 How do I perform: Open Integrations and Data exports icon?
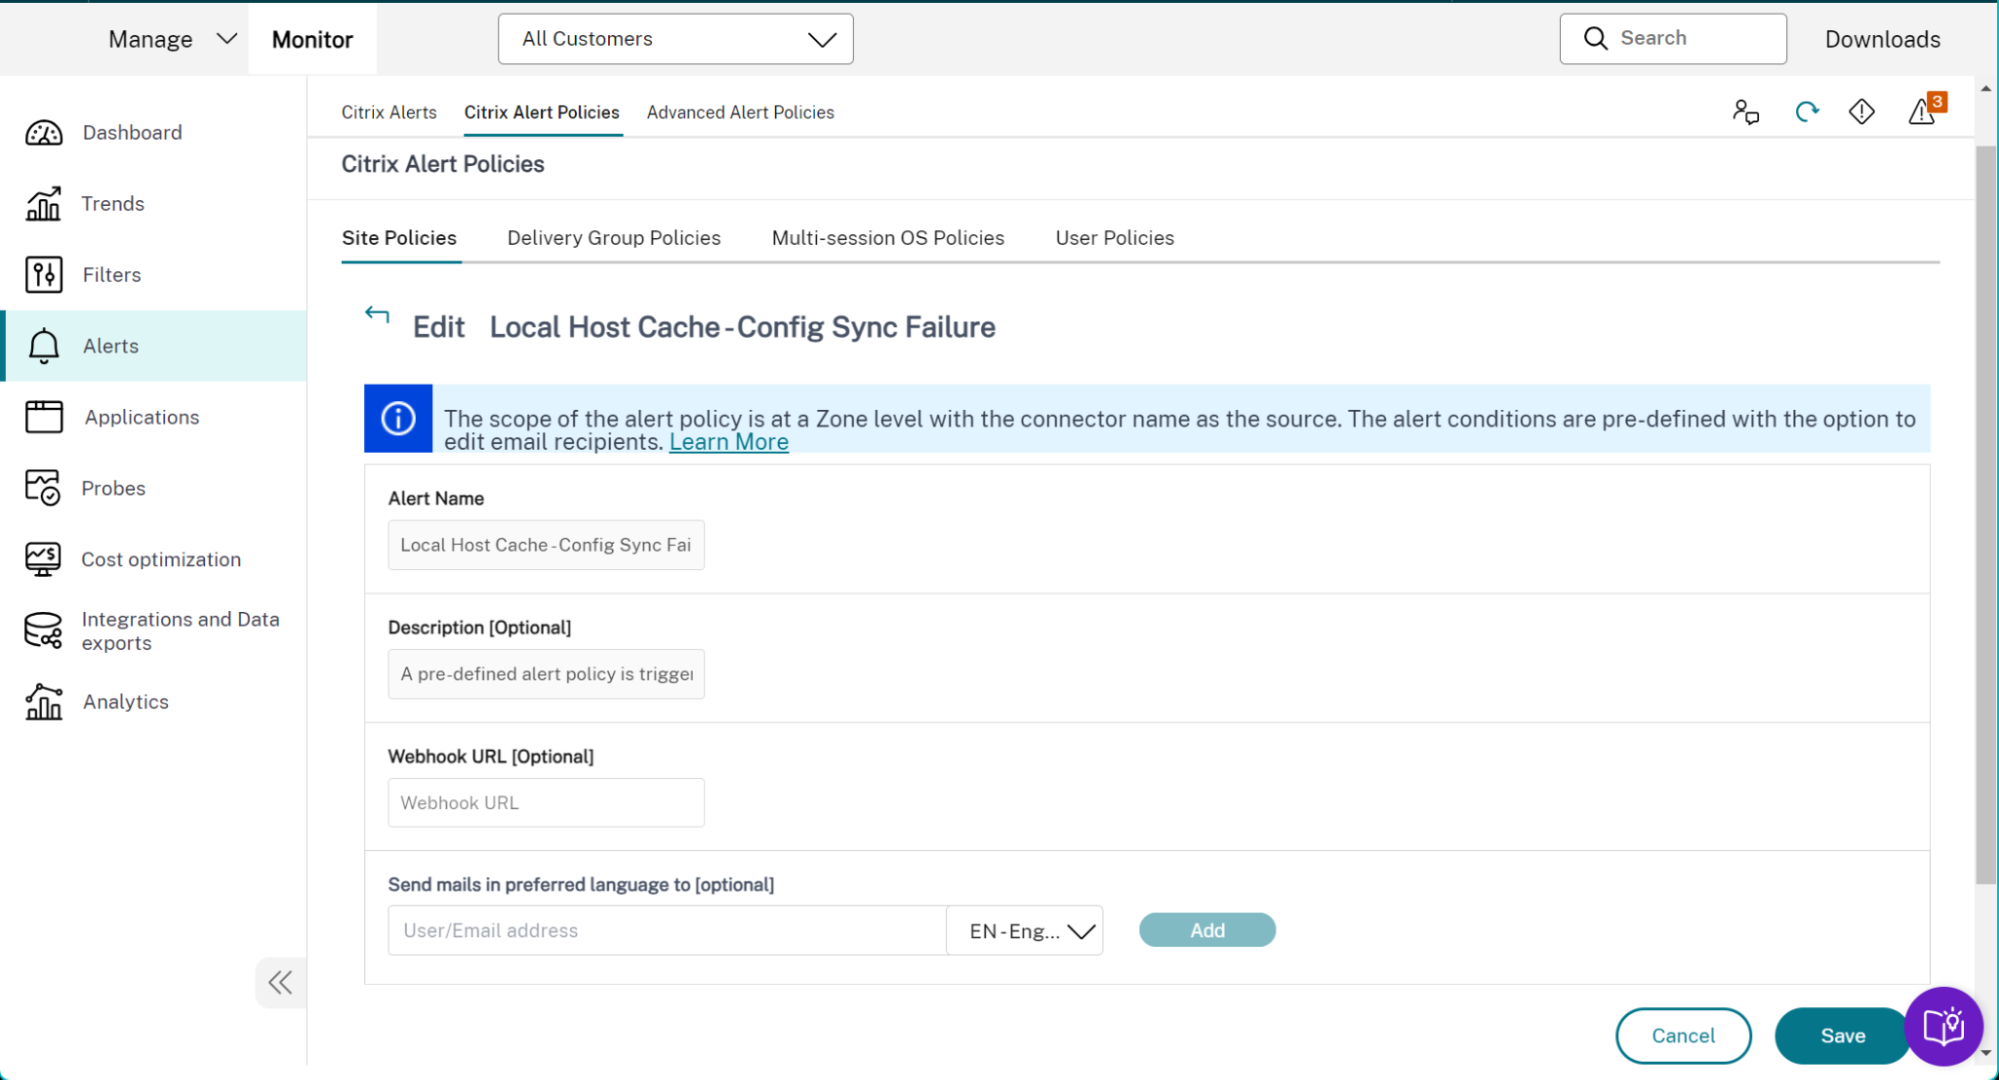click(43, 631)
